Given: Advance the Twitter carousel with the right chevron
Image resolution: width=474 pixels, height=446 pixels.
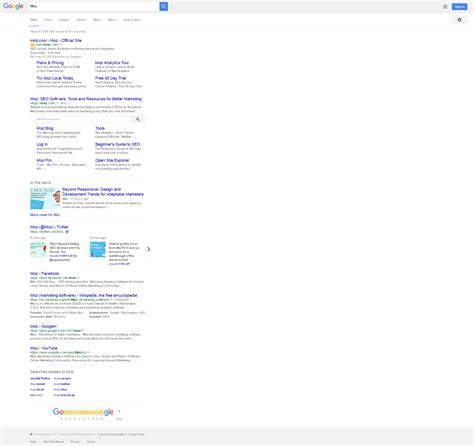Looking at the screenshot, I should (x=149, y=249).
